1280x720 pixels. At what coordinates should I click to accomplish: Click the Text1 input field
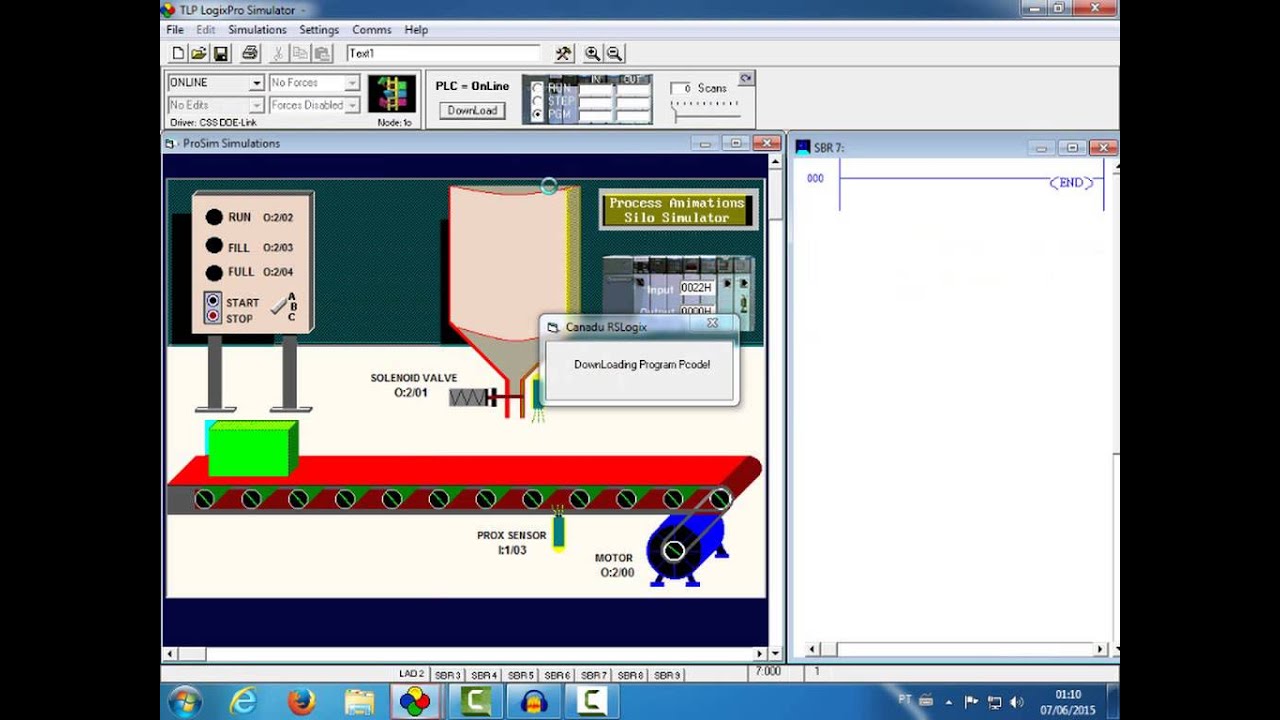point(443,53)
